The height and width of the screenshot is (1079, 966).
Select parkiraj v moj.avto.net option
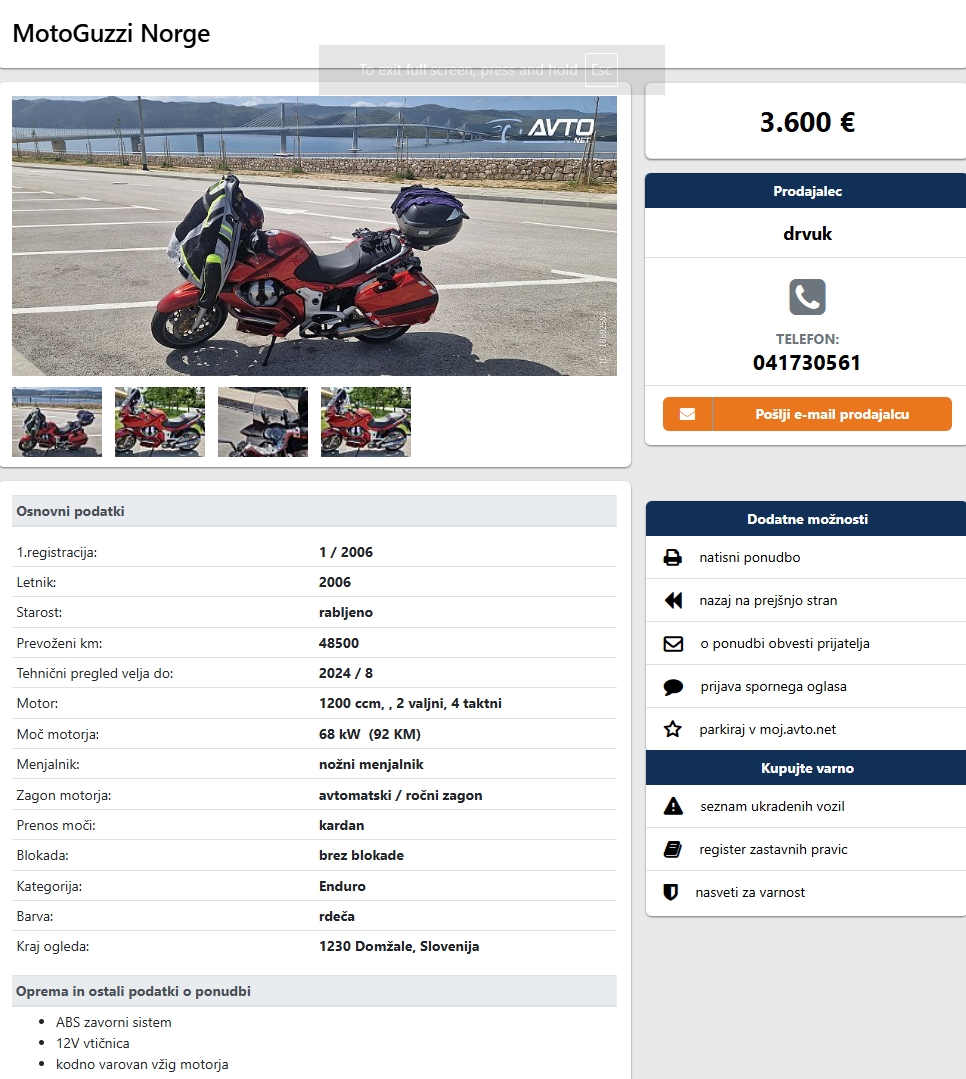768,729
